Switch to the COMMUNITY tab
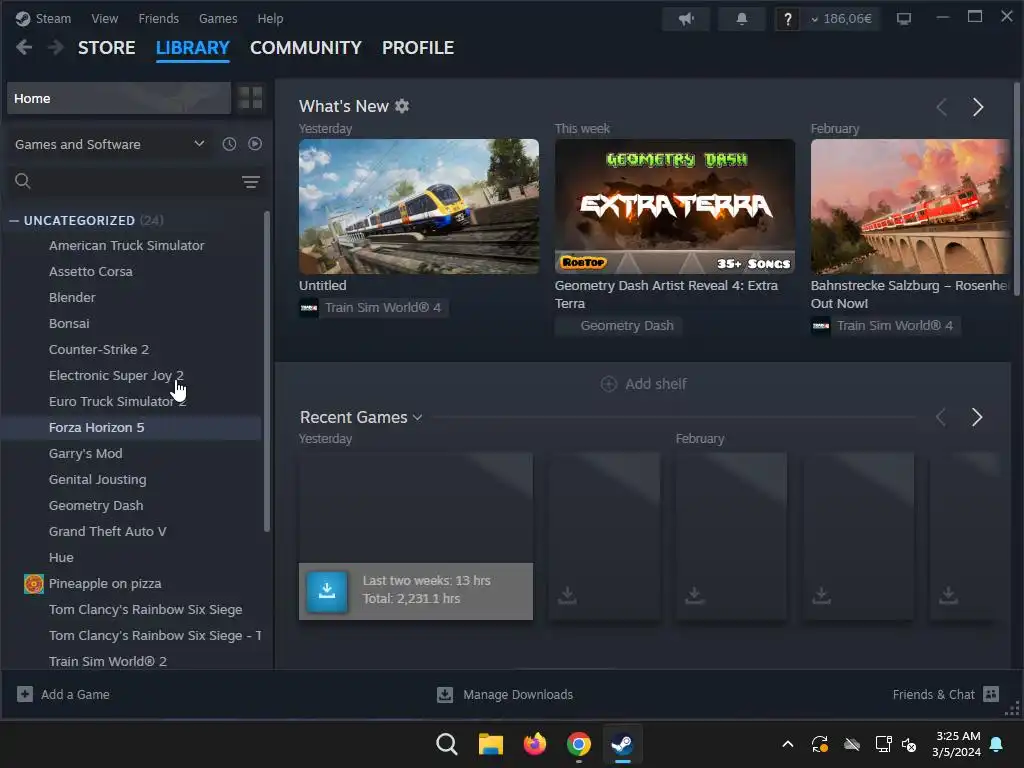Viewport: 1024px width, 768px height. tap(306, 48)
